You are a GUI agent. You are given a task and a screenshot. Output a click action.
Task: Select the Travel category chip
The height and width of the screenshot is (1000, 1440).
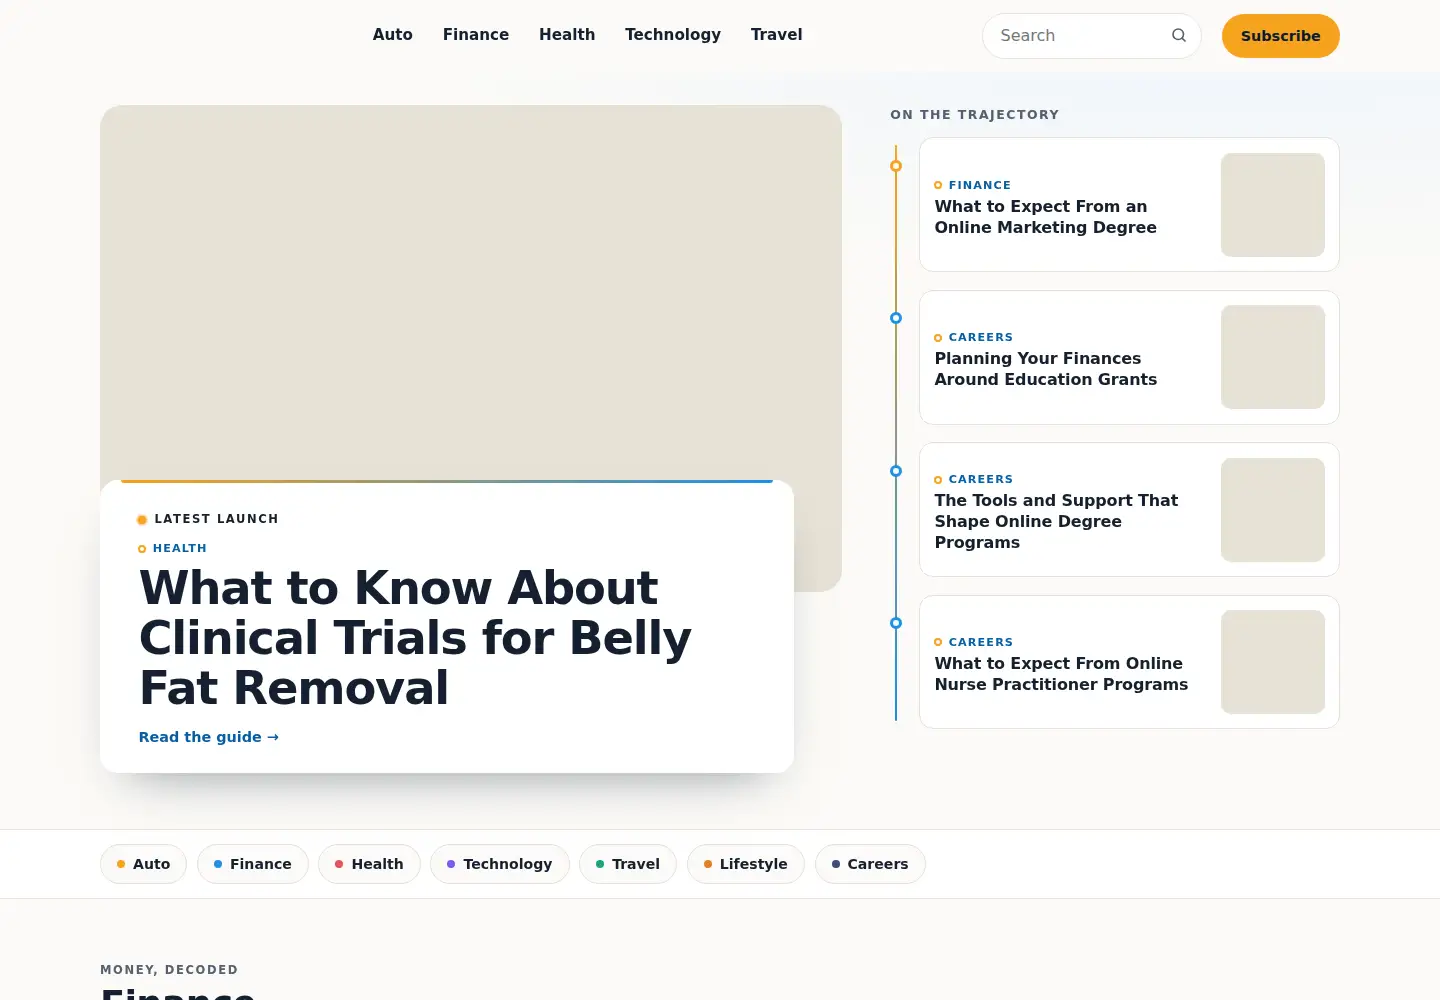coord(628,864)
